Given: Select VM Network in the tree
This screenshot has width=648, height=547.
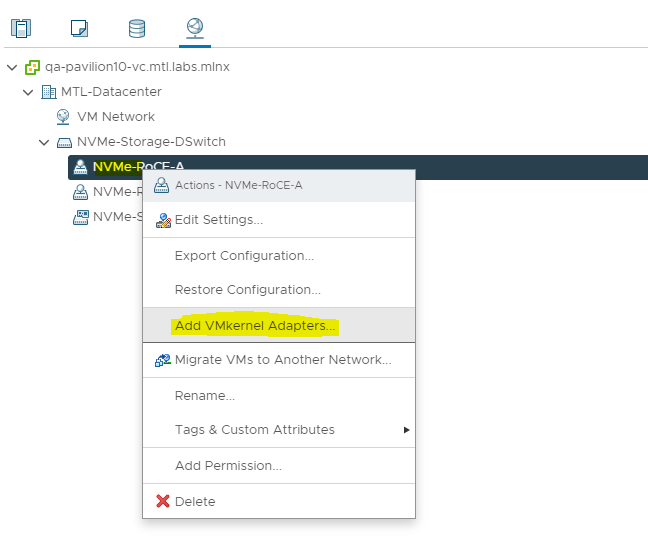Looking at the screenshot, I should point(116,117).
